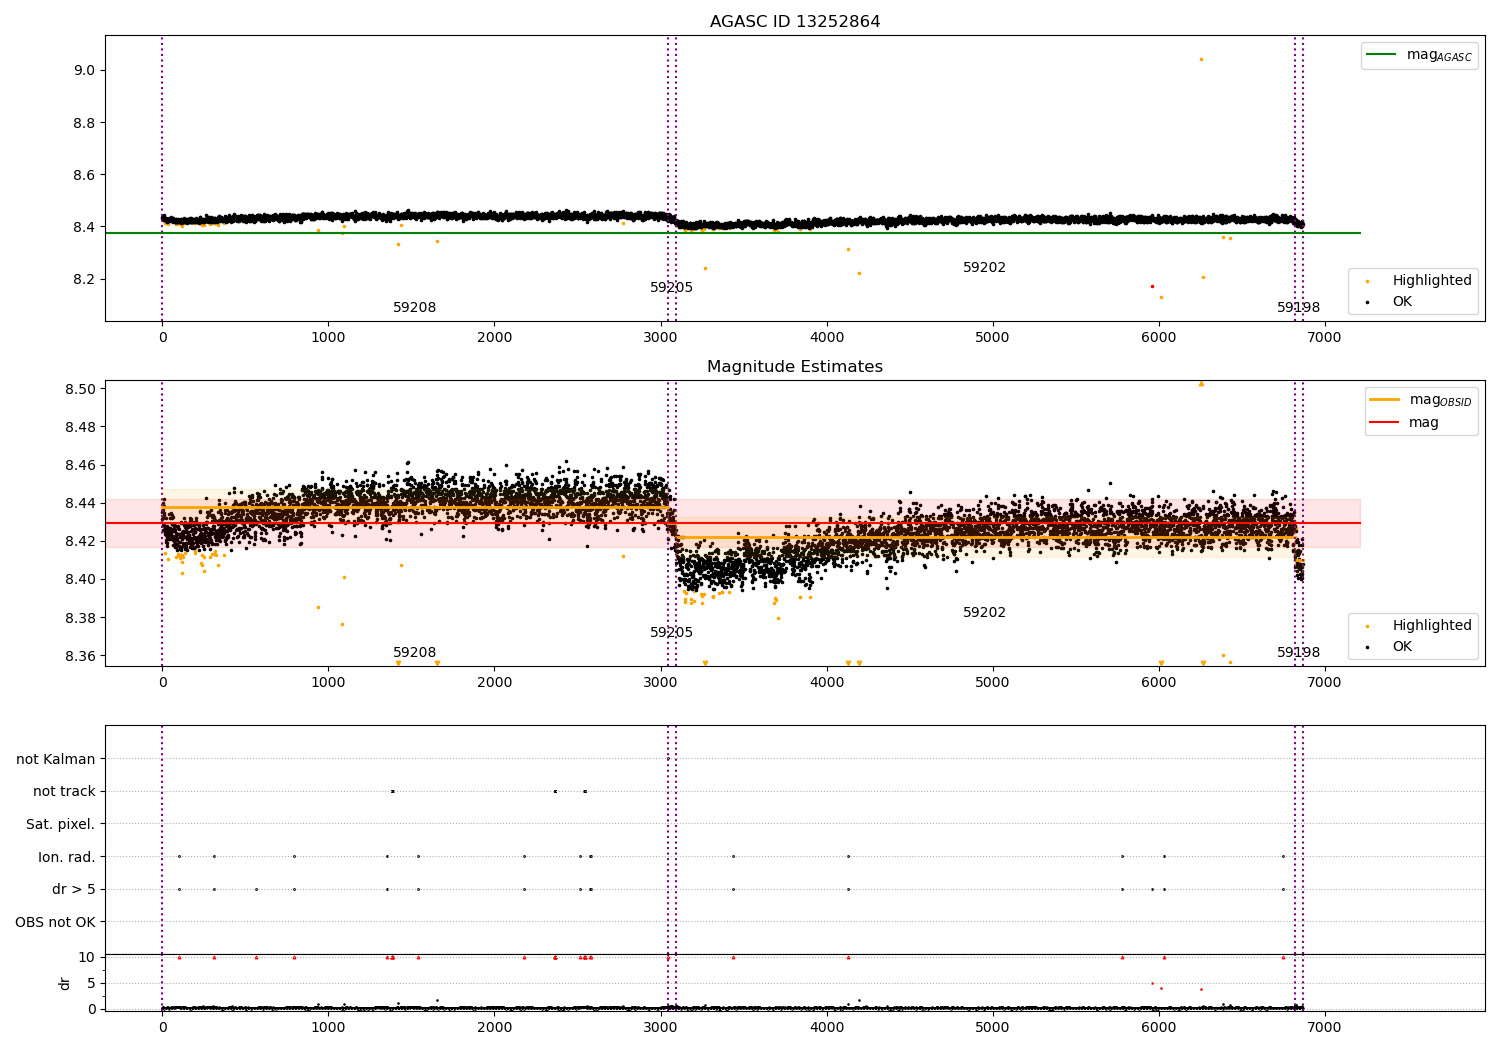Click the 'dr > 5' row label

click(x=74, y=890)
